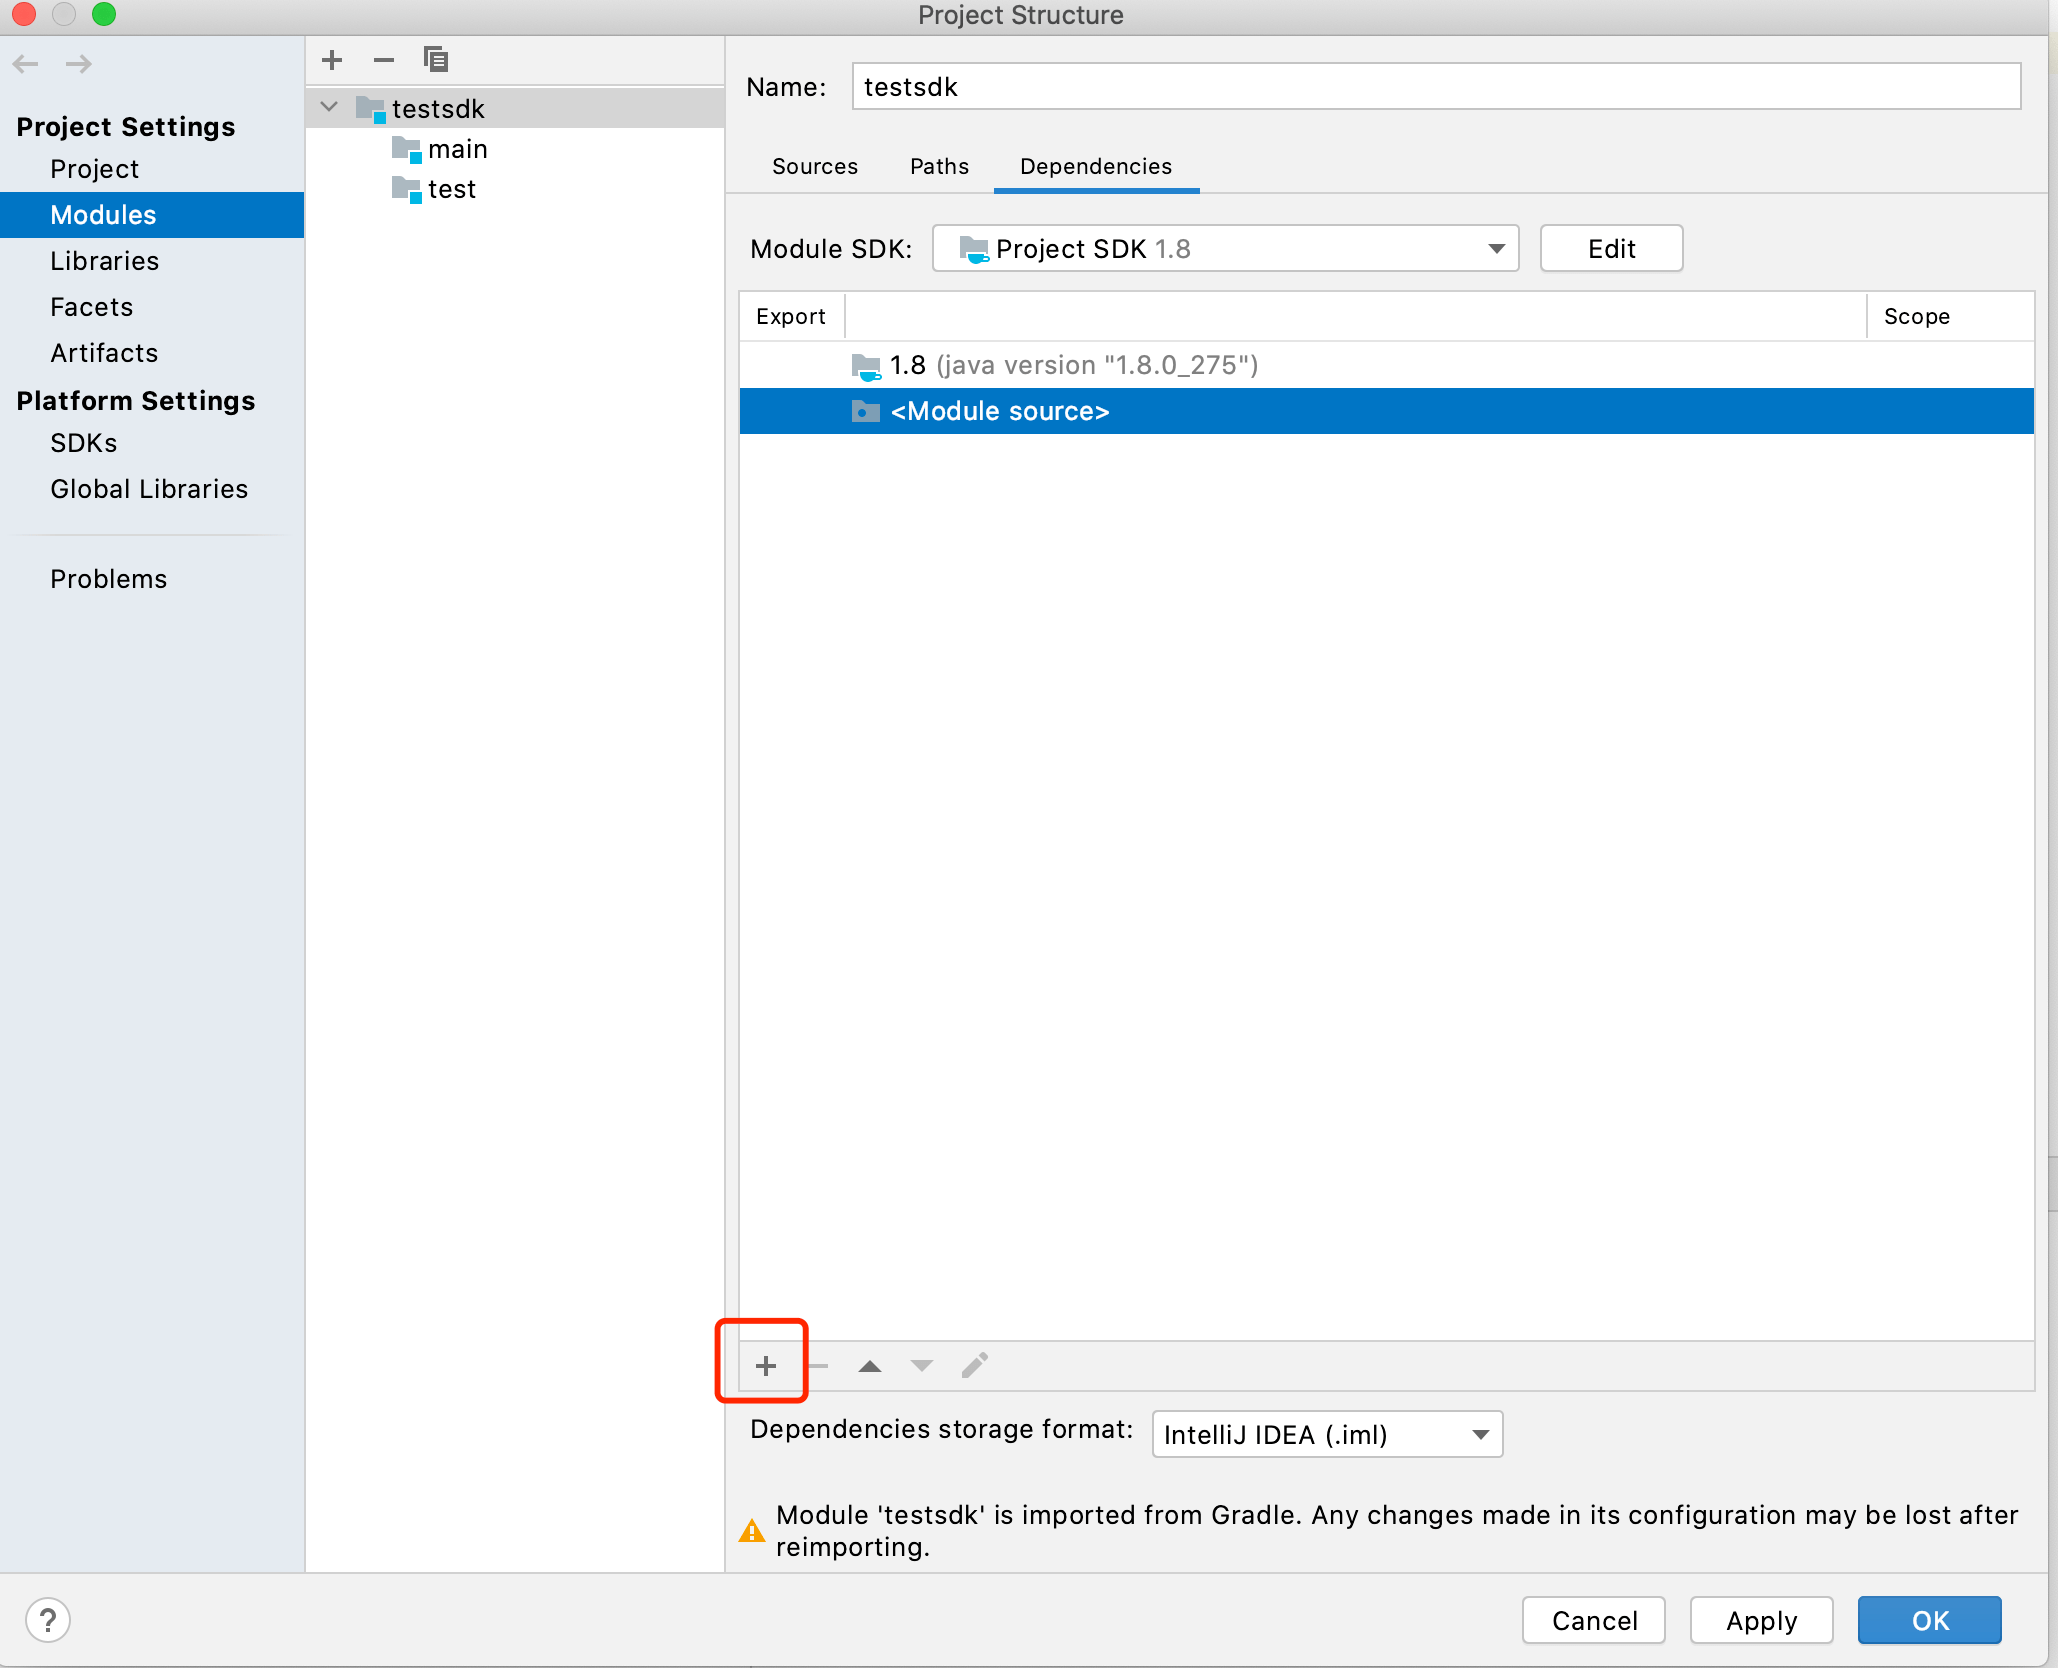Click the back navigation arrow
Viewport: 2058px width, 1668px height.
click(x=26, y=64)
